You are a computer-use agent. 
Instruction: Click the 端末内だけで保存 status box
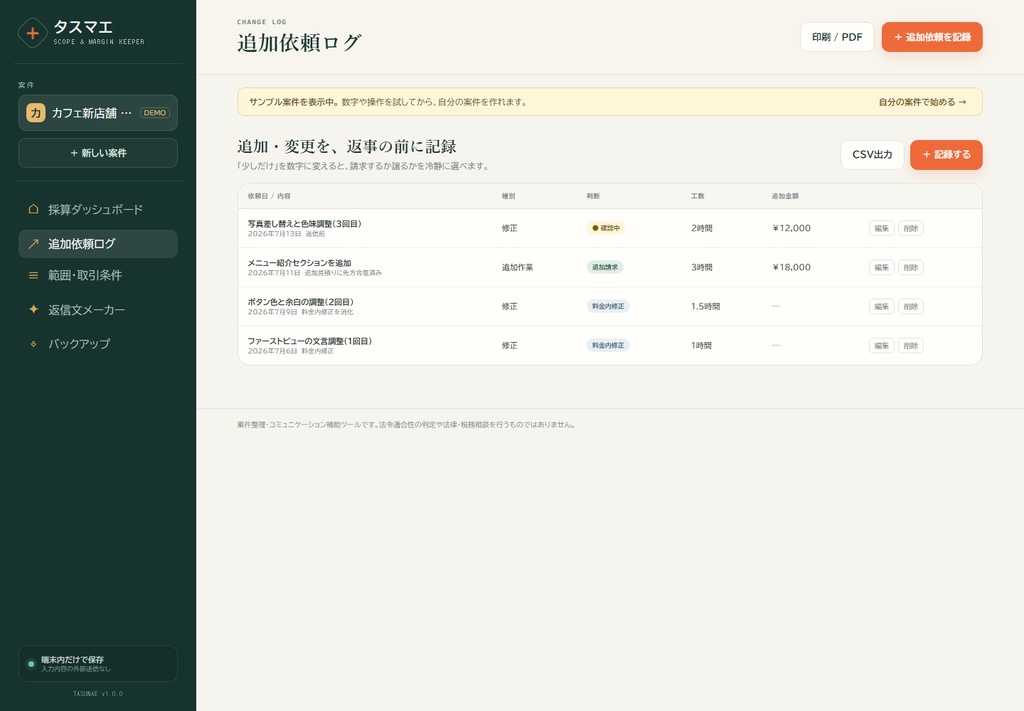click(98, 664)
